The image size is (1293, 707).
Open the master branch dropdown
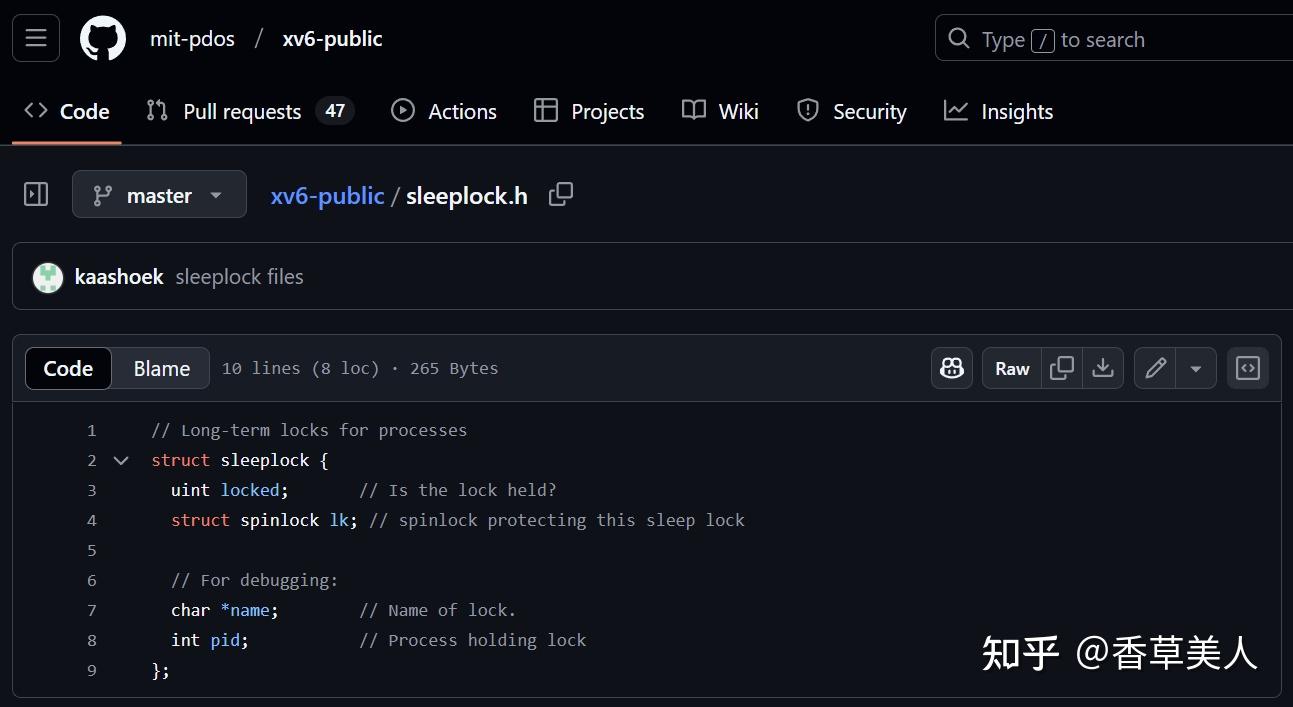pyautogui.click(x=159, y=194)
